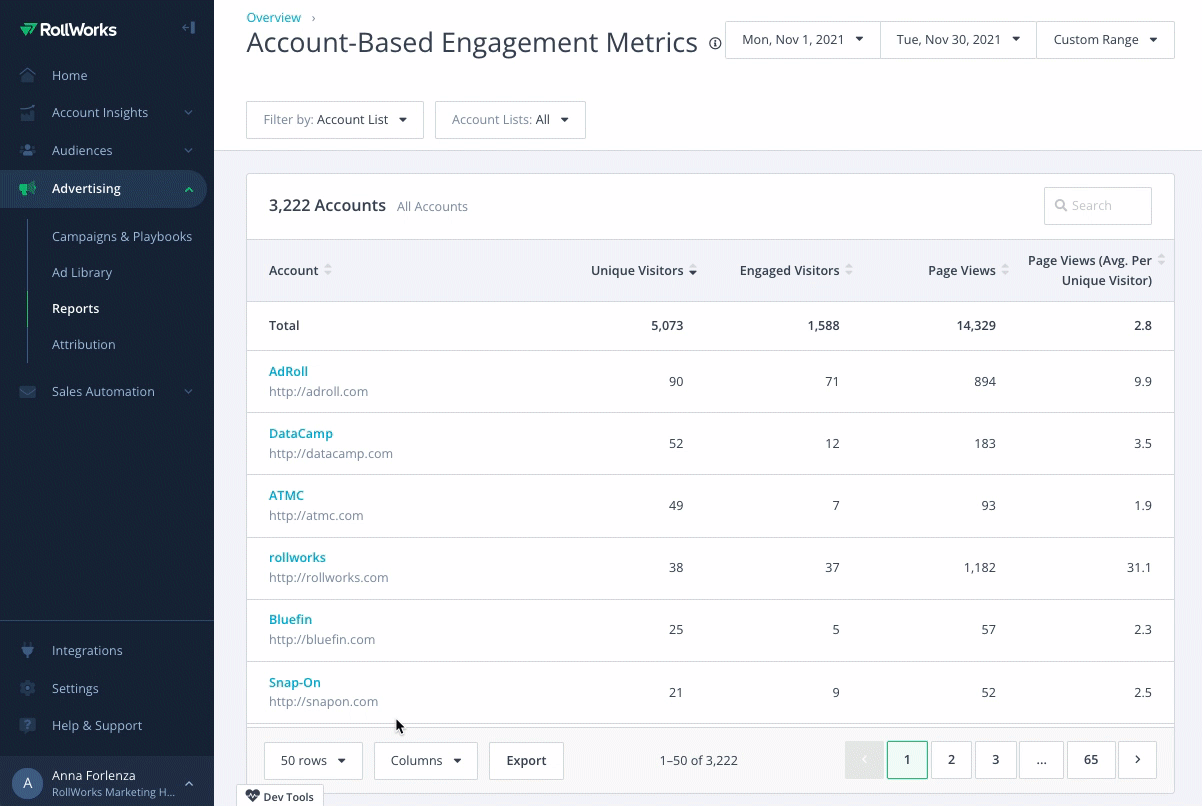Click the Dev Tools tab

pos(280,796)
